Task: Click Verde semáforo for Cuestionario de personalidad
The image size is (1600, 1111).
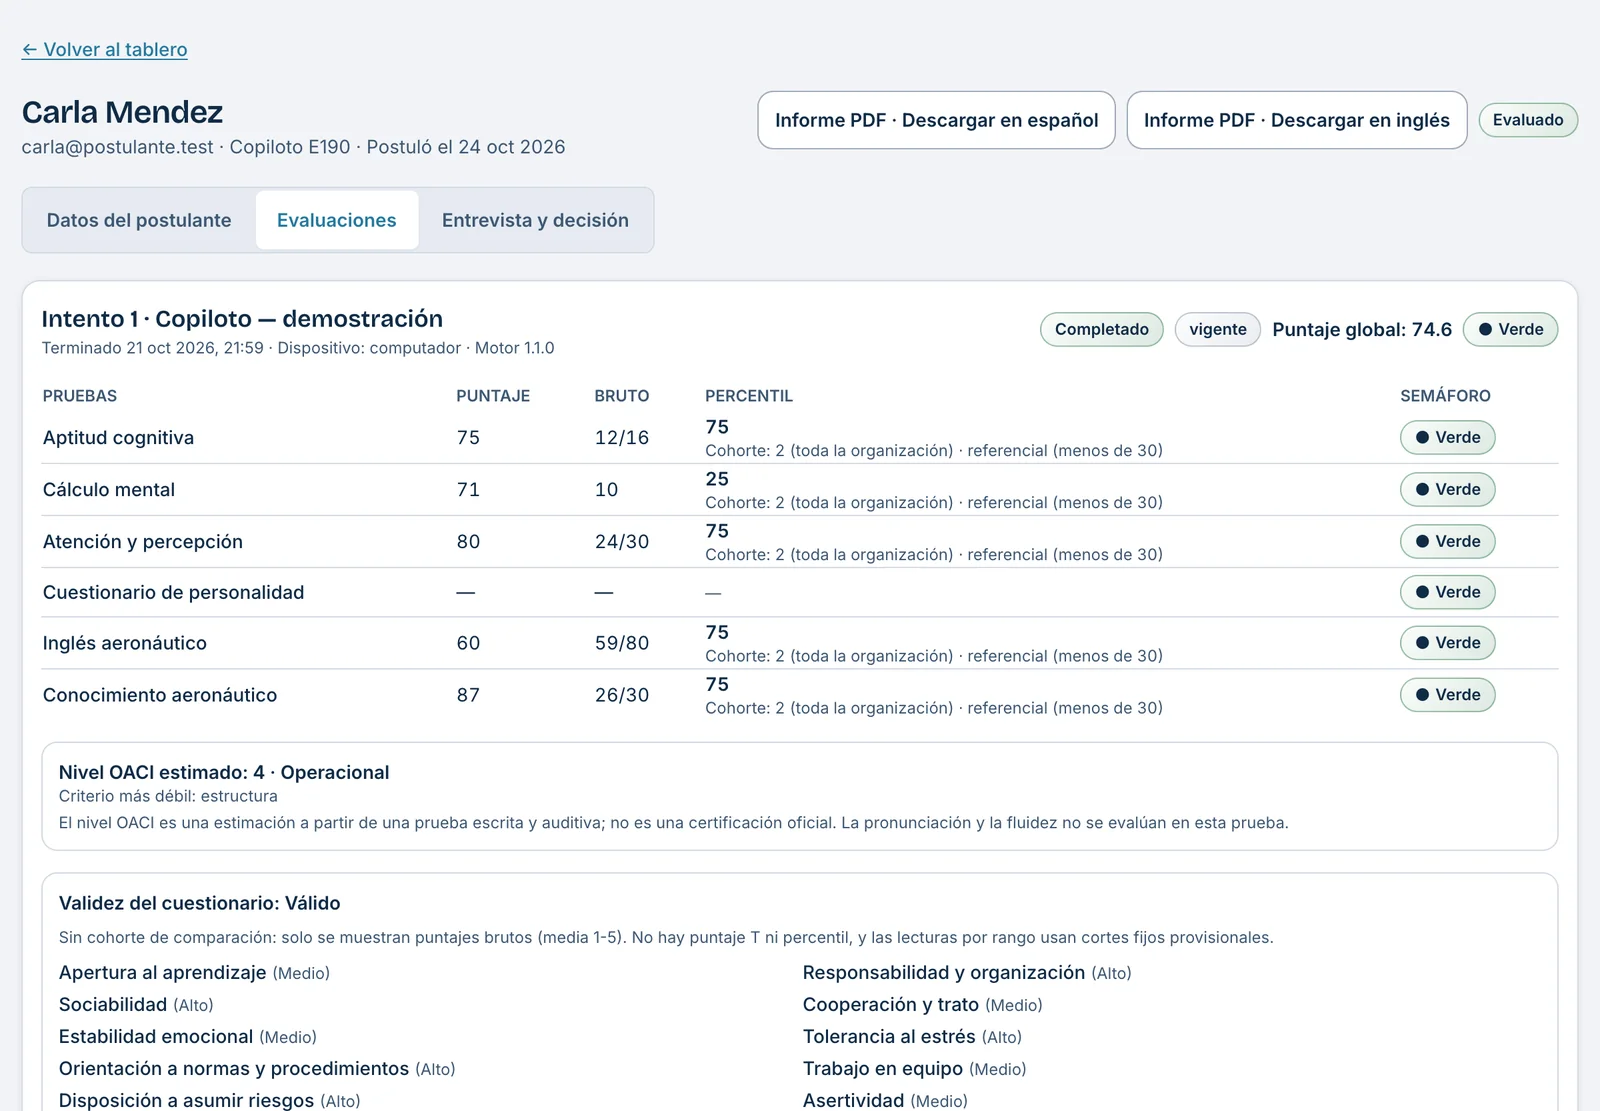Action: point(1448,592)
